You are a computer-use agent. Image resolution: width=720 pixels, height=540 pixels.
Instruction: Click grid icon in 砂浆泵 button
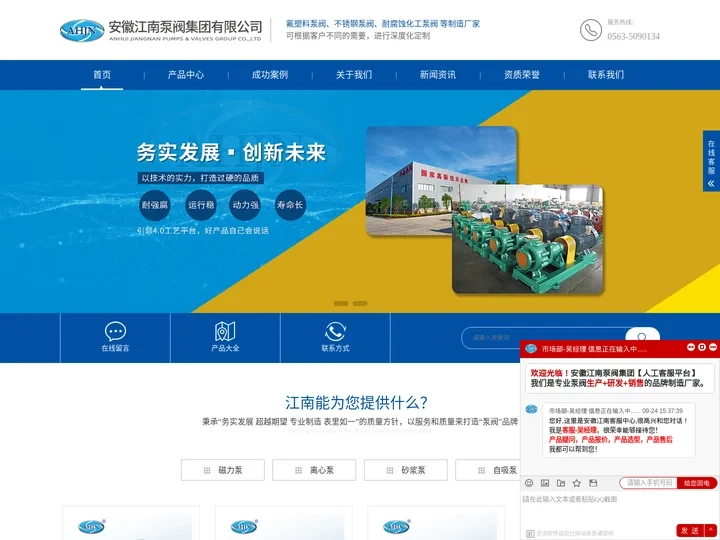click(390, 470)
